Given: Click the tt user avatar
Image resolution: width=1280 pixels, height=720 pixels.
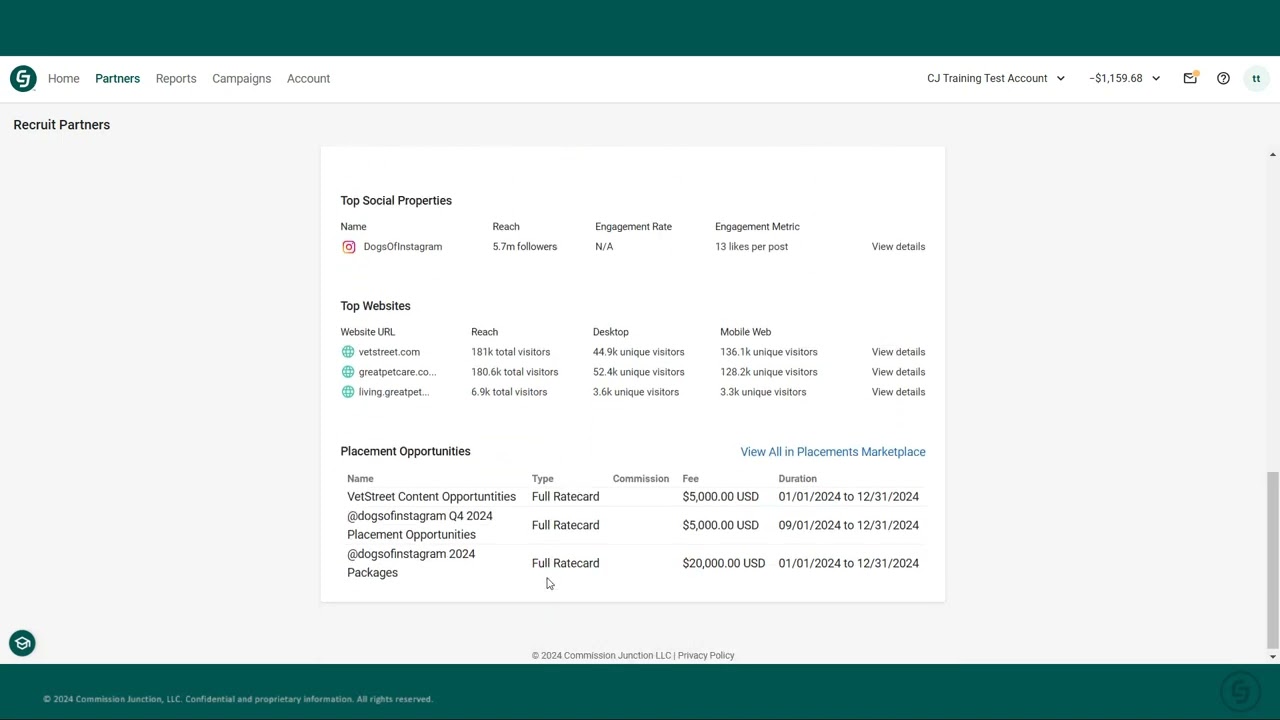Looking at the screenshot, I should (1256, 78).
